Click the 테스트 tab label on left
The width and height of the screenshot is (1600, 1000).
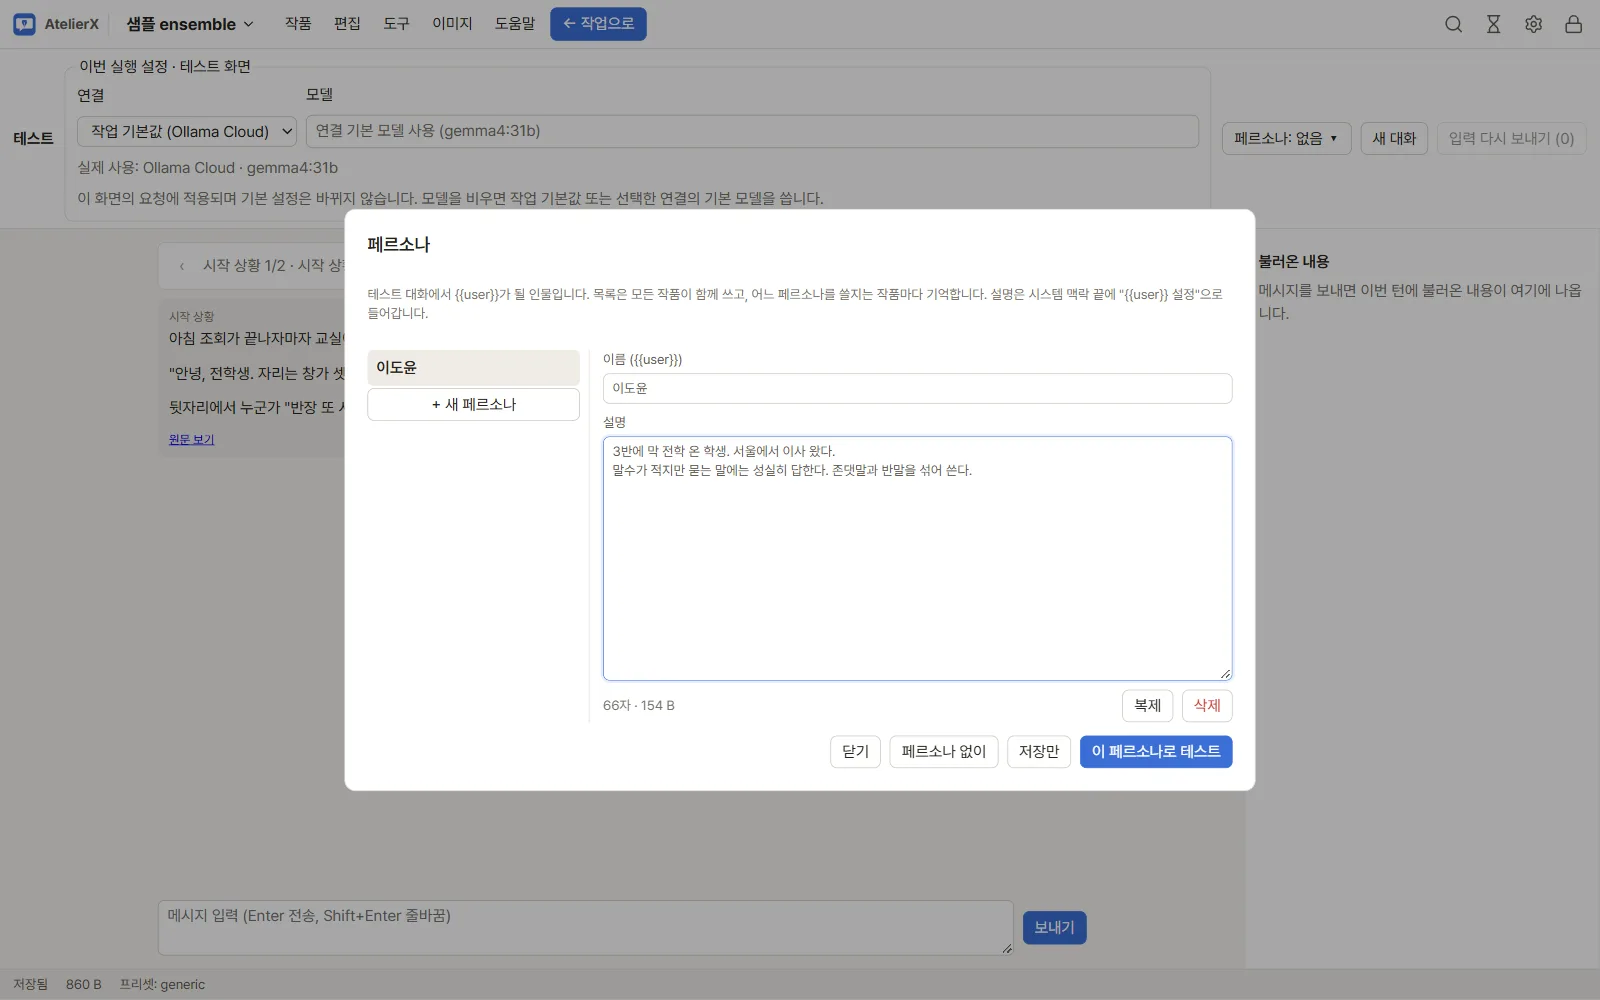(33, 138)
